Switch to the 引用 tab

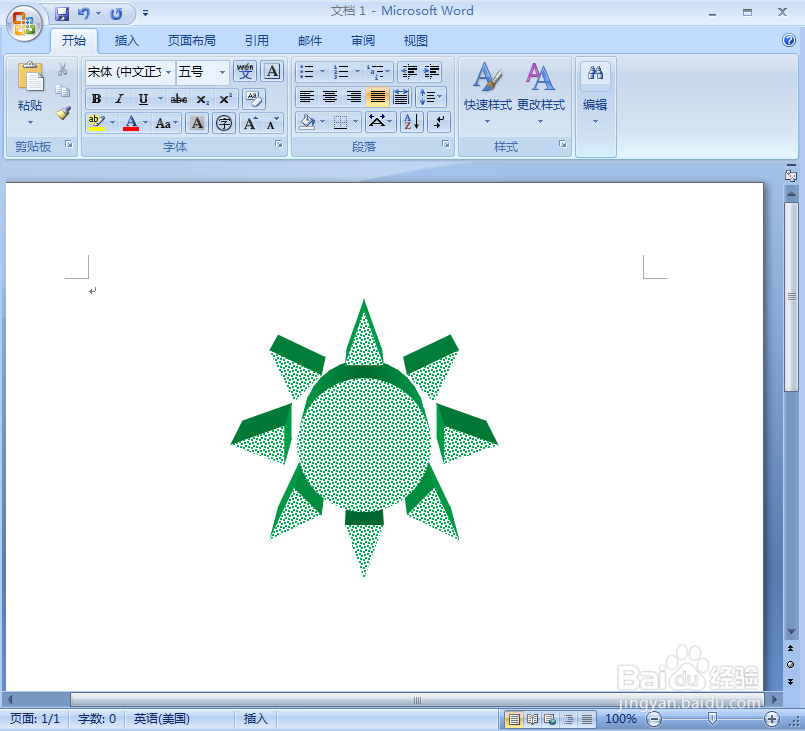tap(257, 41)
